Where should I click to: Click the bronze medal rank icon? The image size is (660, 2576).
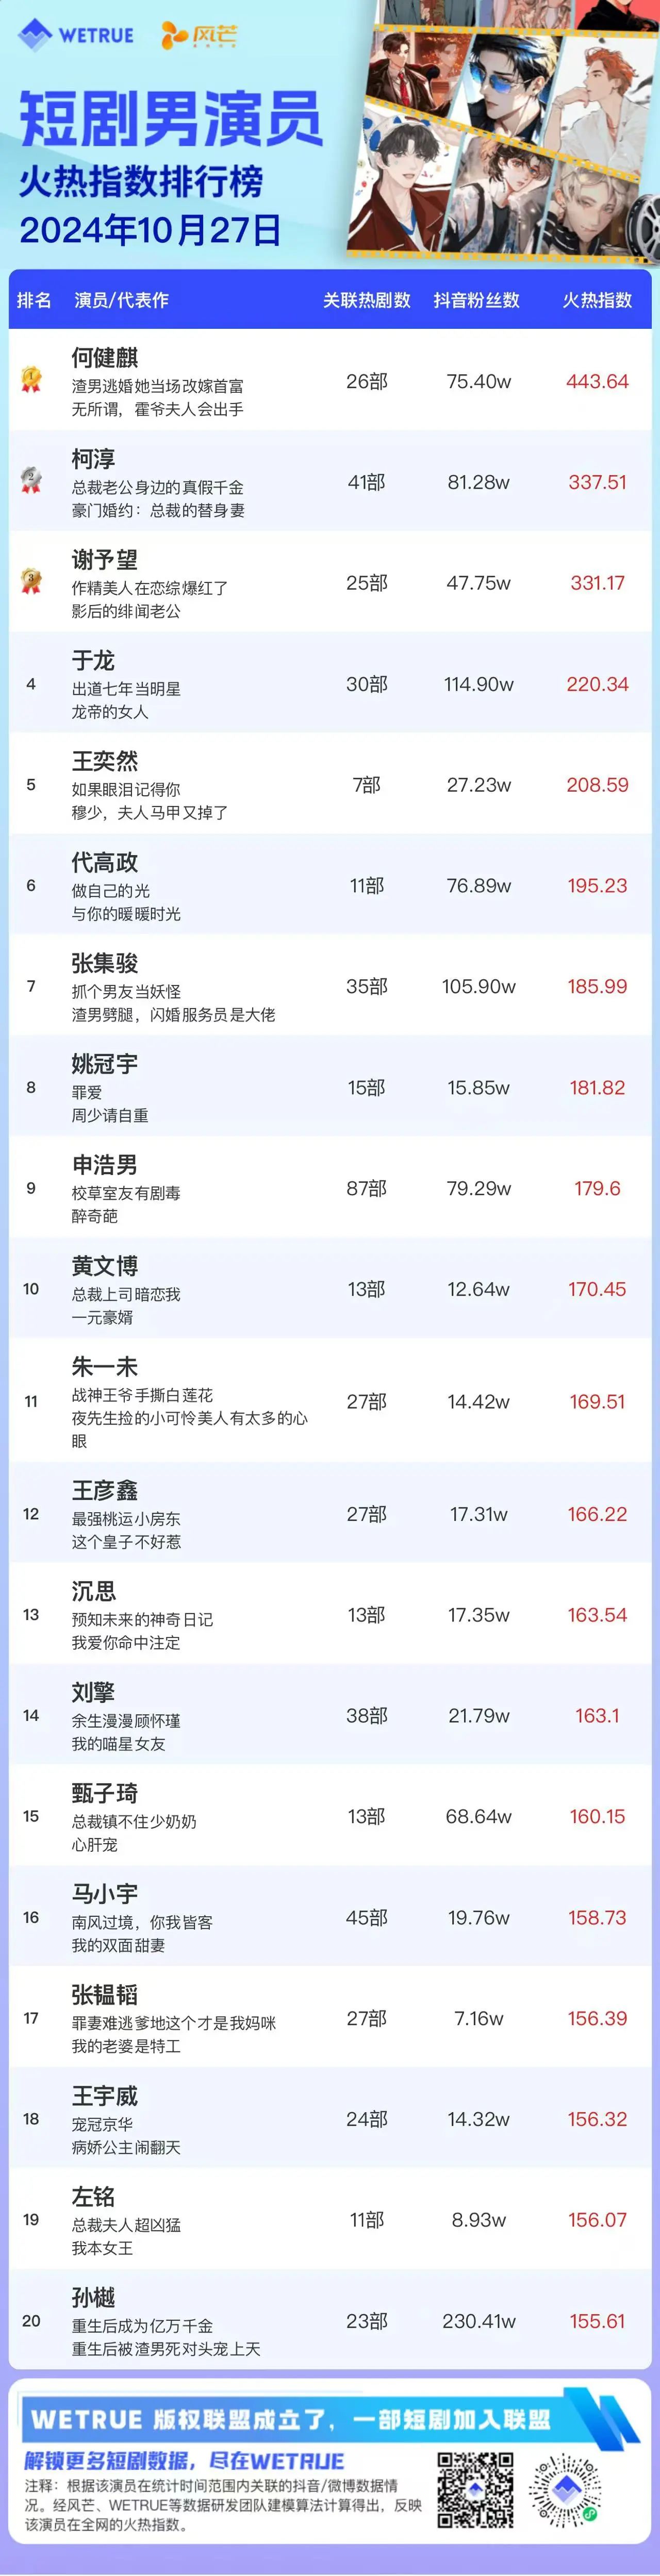coord(31,582)
